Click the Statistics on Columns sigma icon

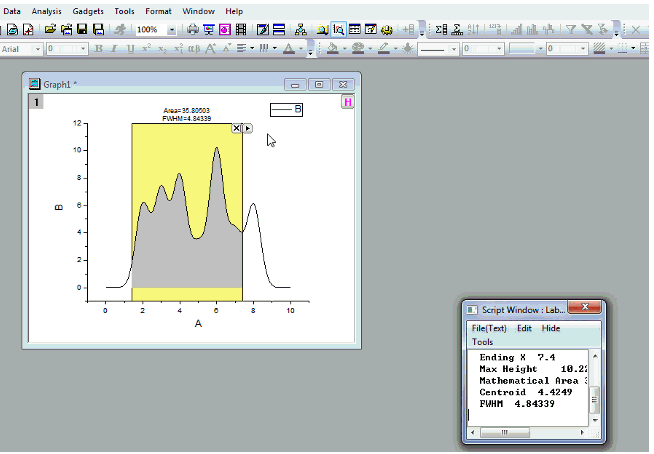pos(441,30)
